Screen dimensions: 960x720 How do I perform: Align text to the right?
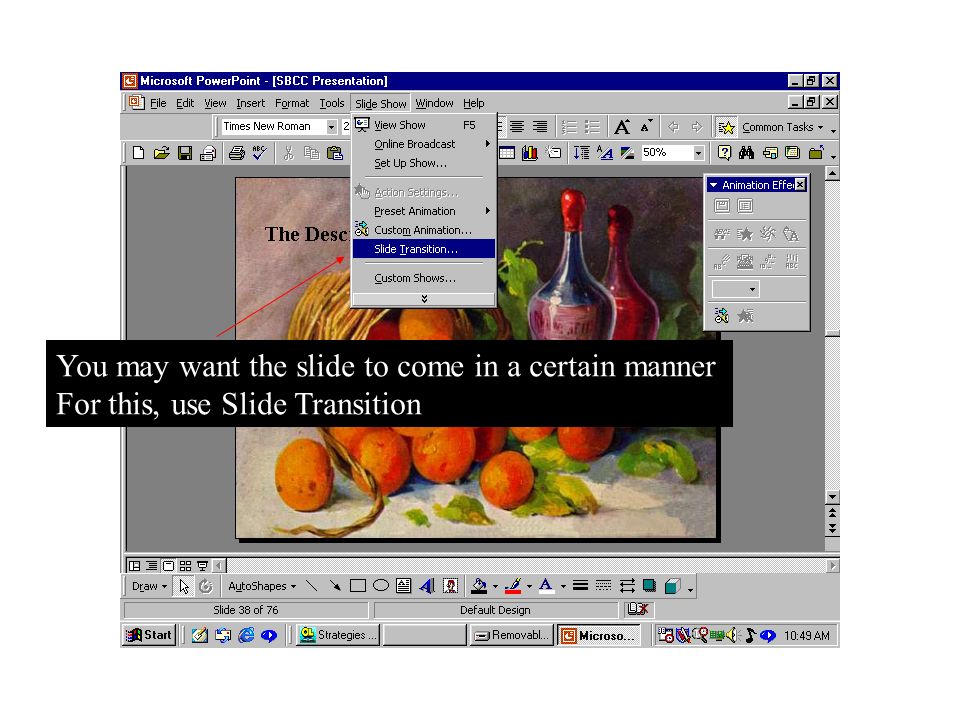point(539,127)
